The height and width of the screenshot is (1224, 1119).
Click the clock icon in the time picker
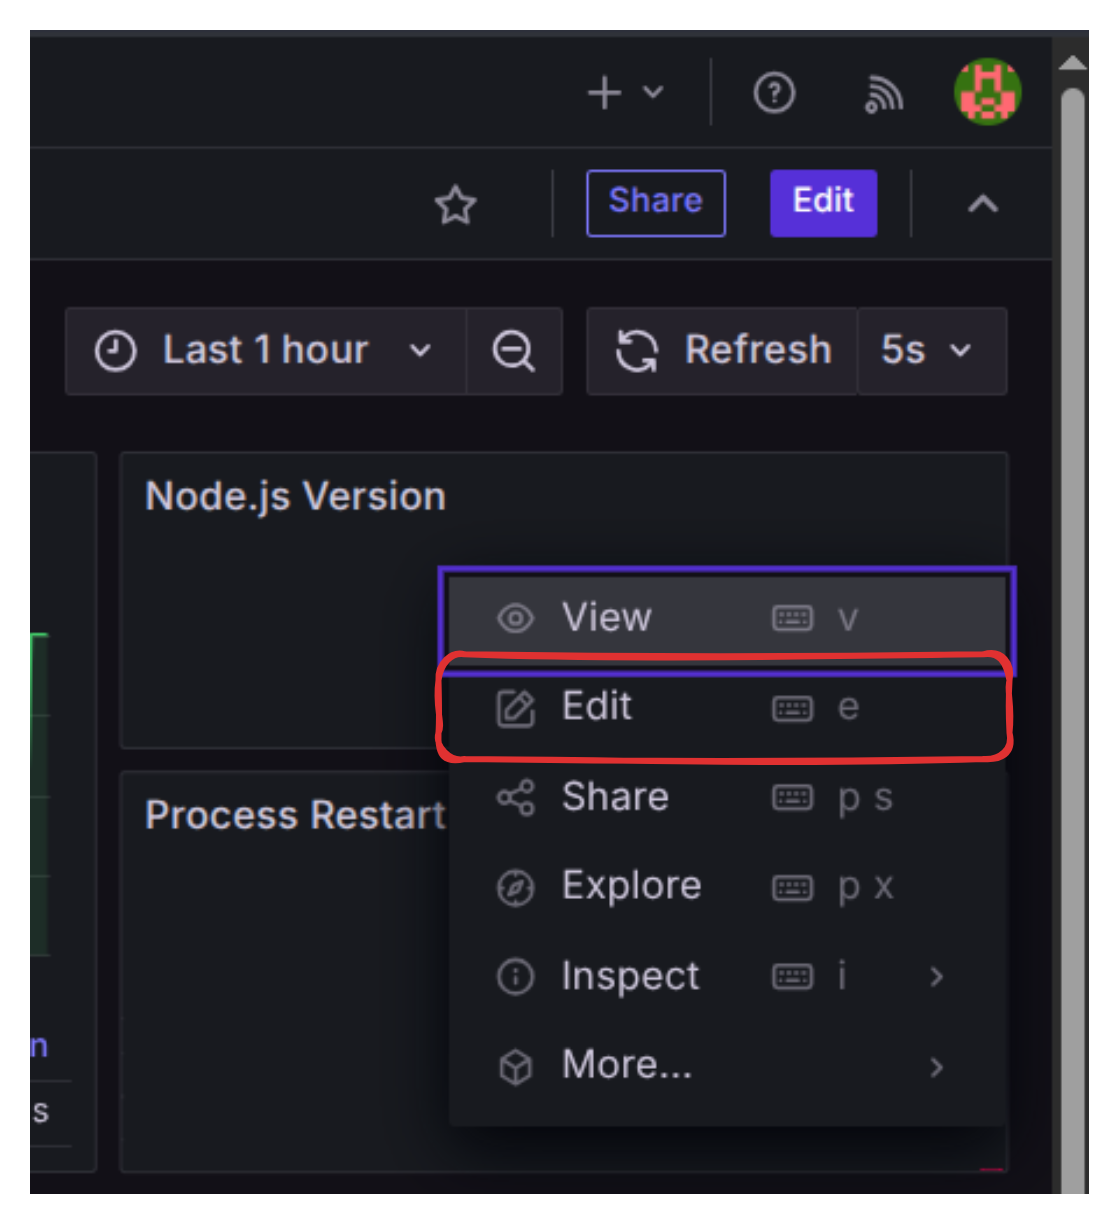click(x=113, y=351)
